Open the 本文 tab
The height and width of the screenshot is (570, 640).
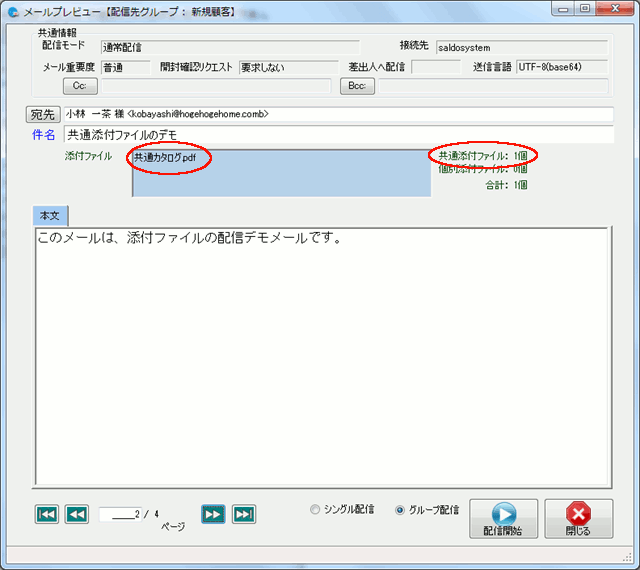(49, 216)
